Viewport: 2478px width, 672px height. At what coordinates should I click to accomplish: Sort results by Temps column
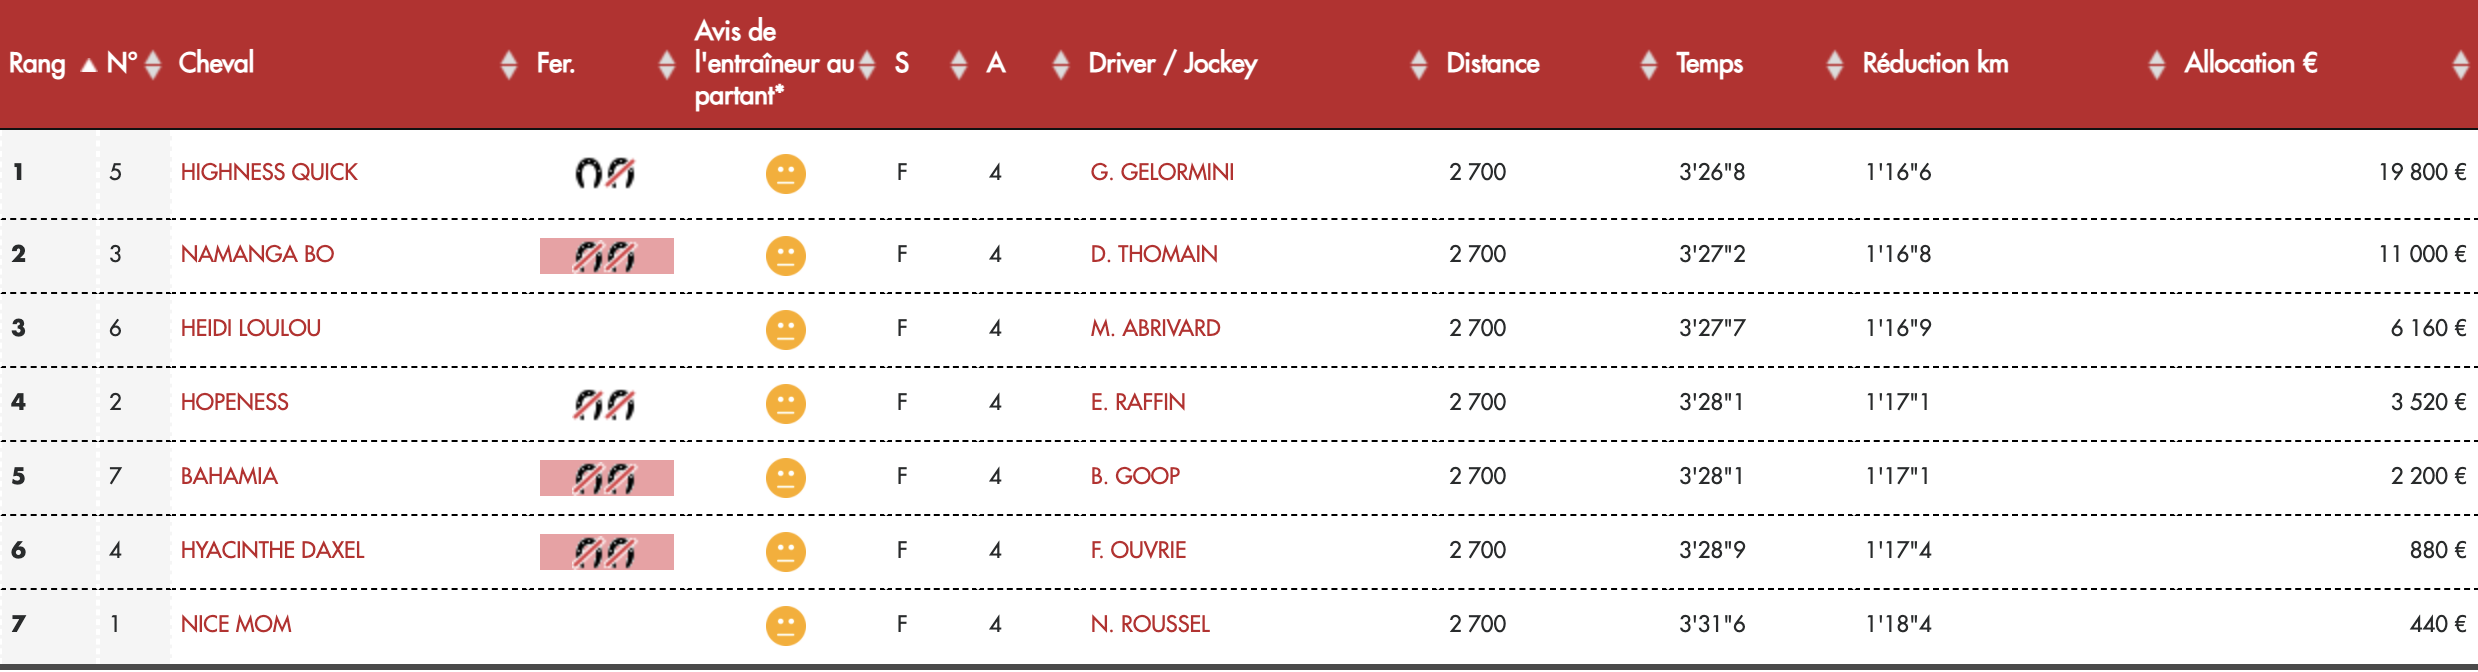1709,64
